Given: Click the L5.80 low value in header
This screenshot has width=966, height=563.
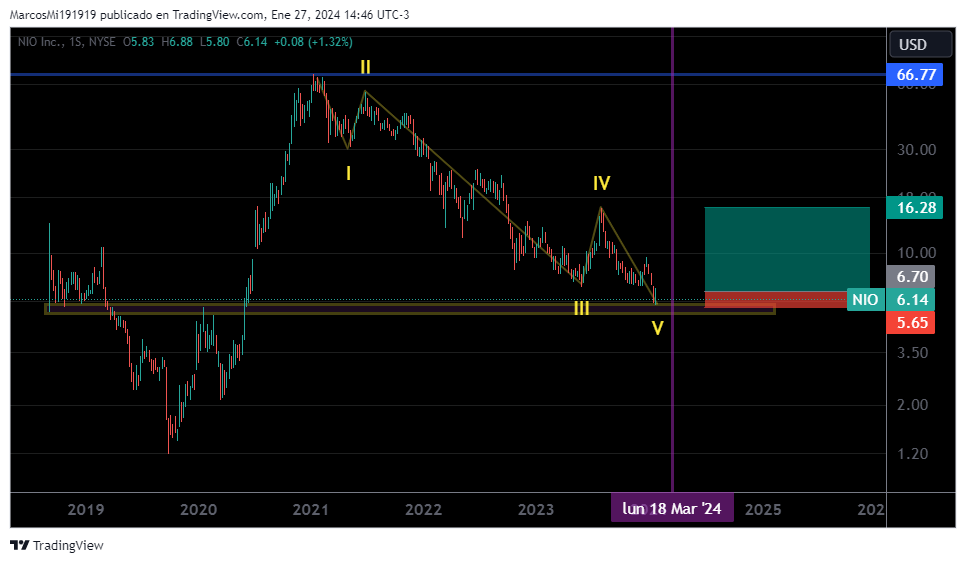Looking at the screenshot, I should pos(215,42).
